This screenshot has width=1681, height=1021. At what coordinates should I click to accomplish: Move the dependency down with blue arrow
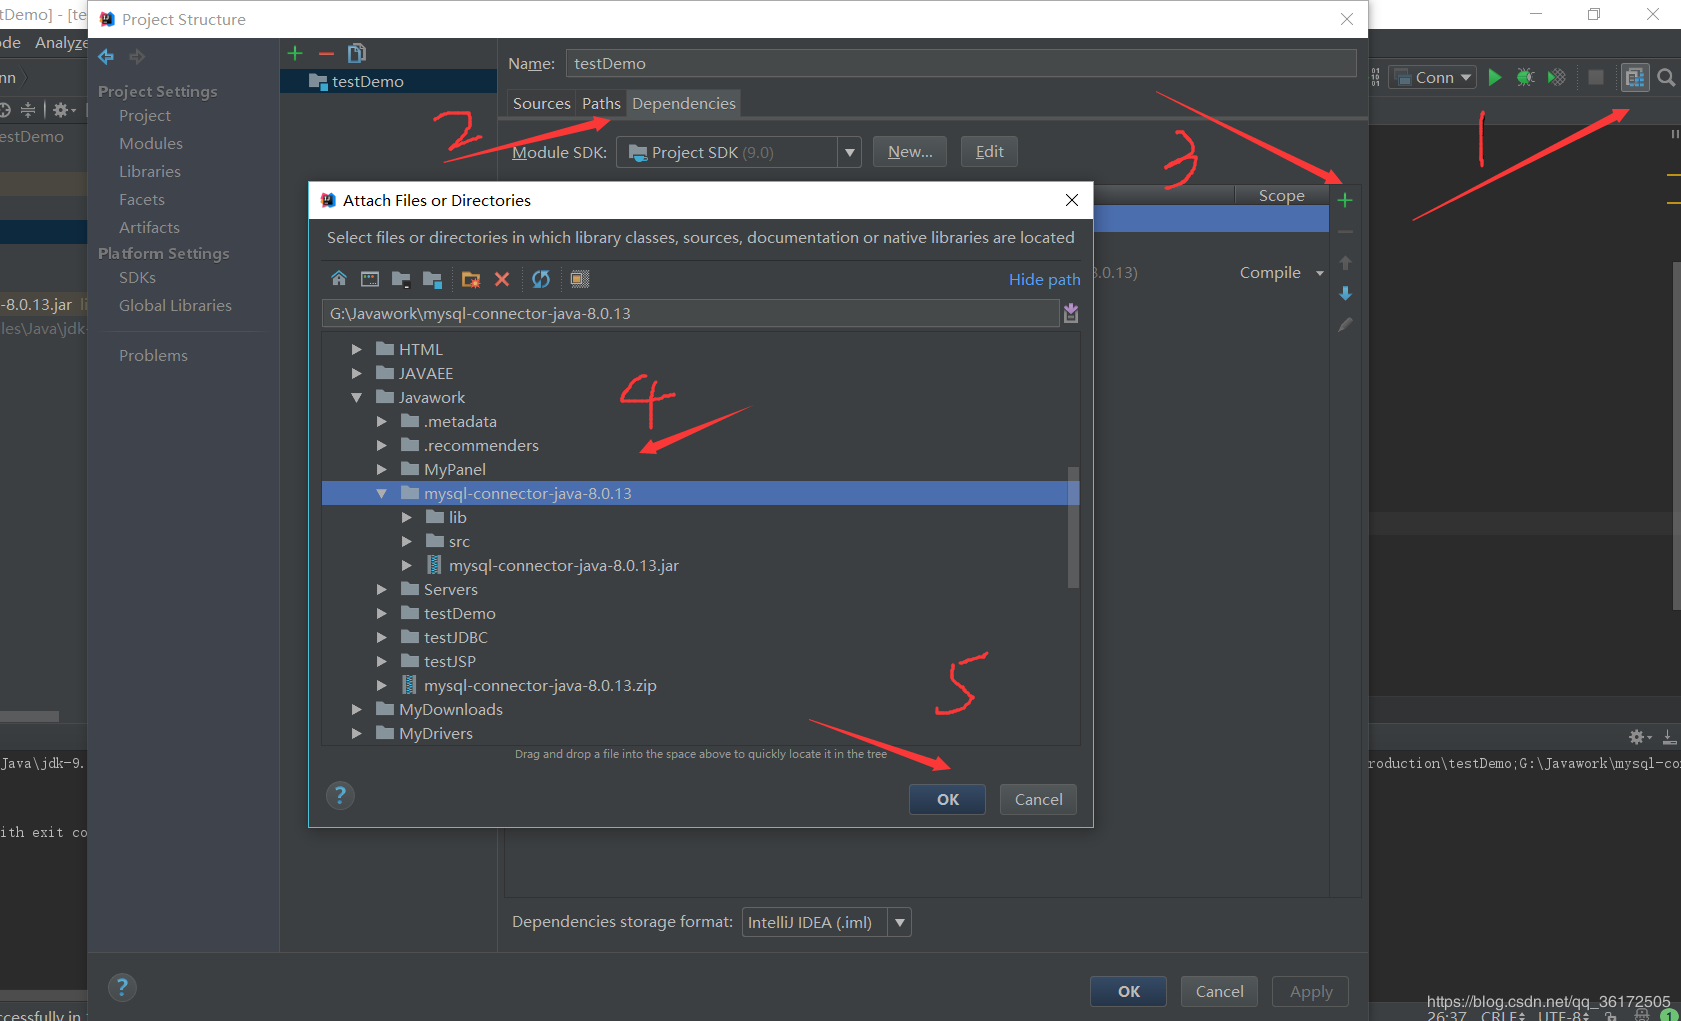pos(1346,293)
